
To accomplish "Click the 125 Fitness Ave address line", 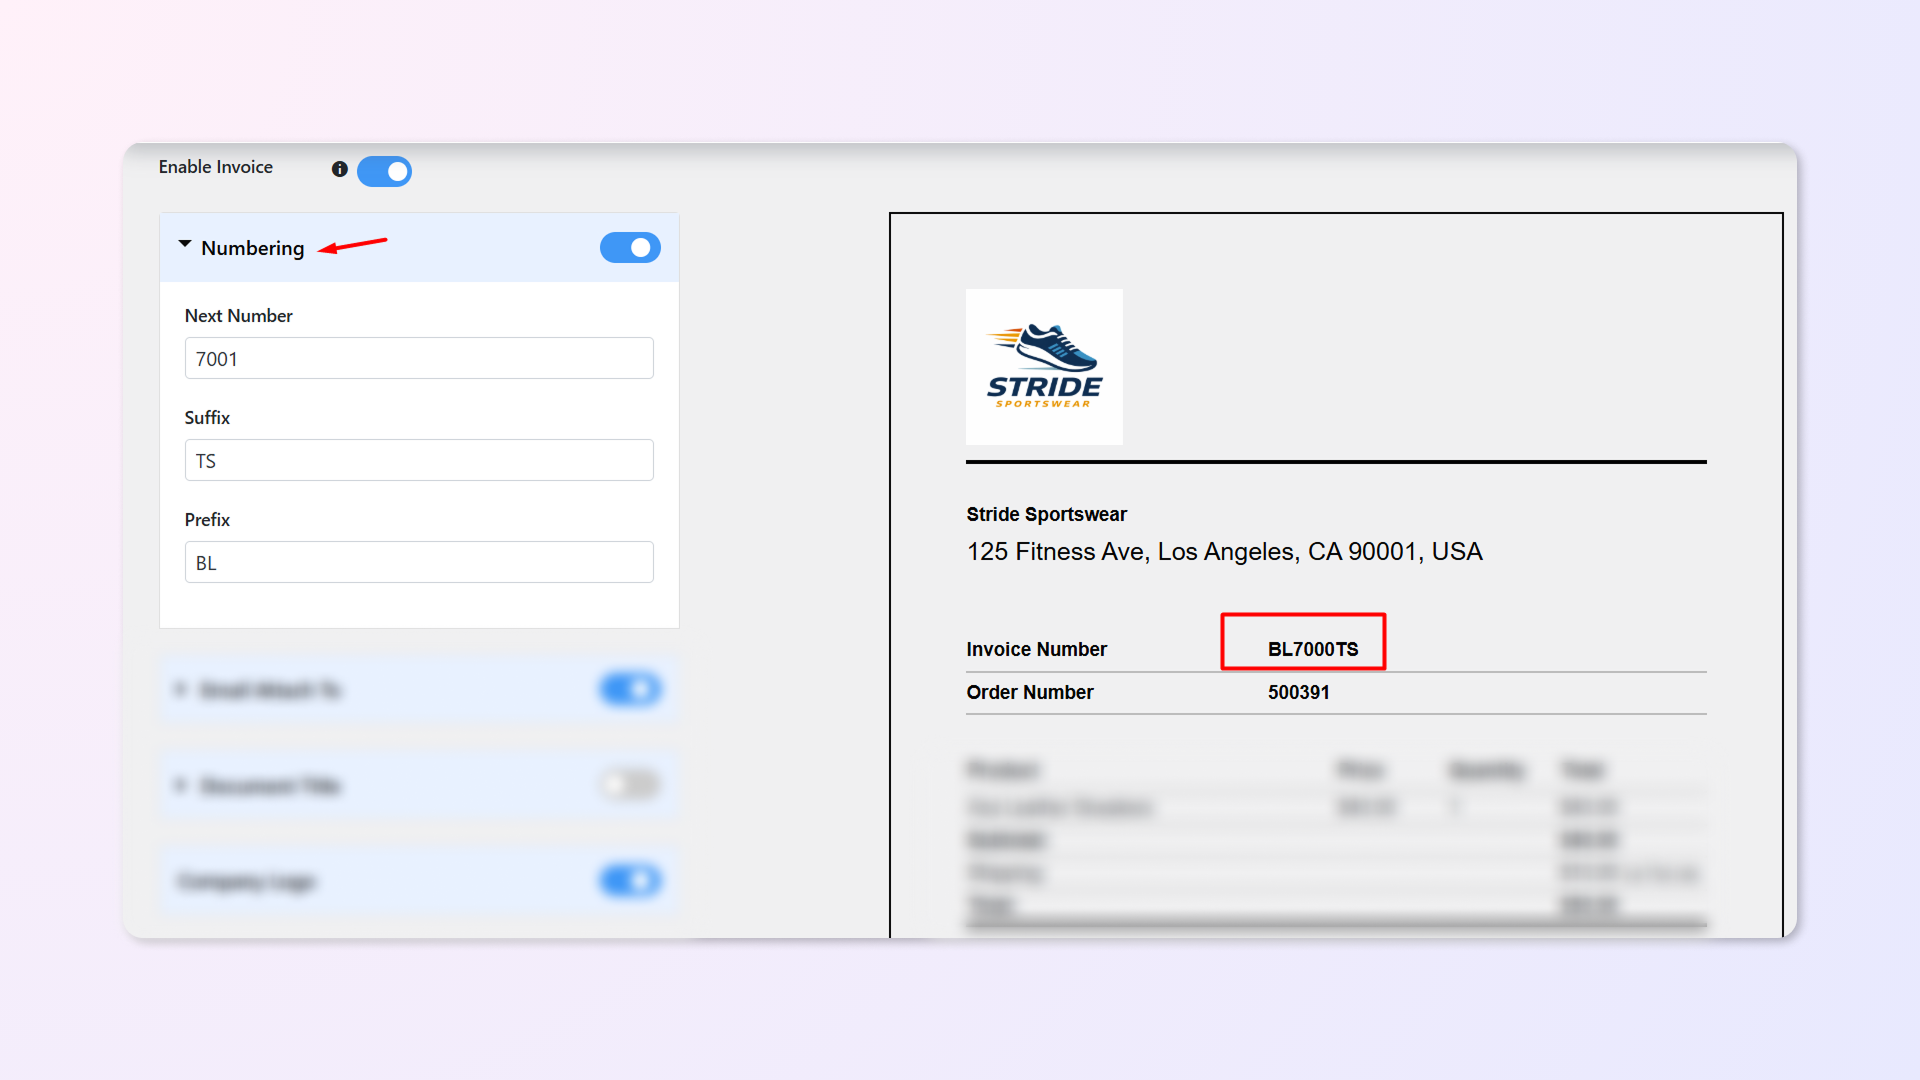I will click(x=1224, y=551).
